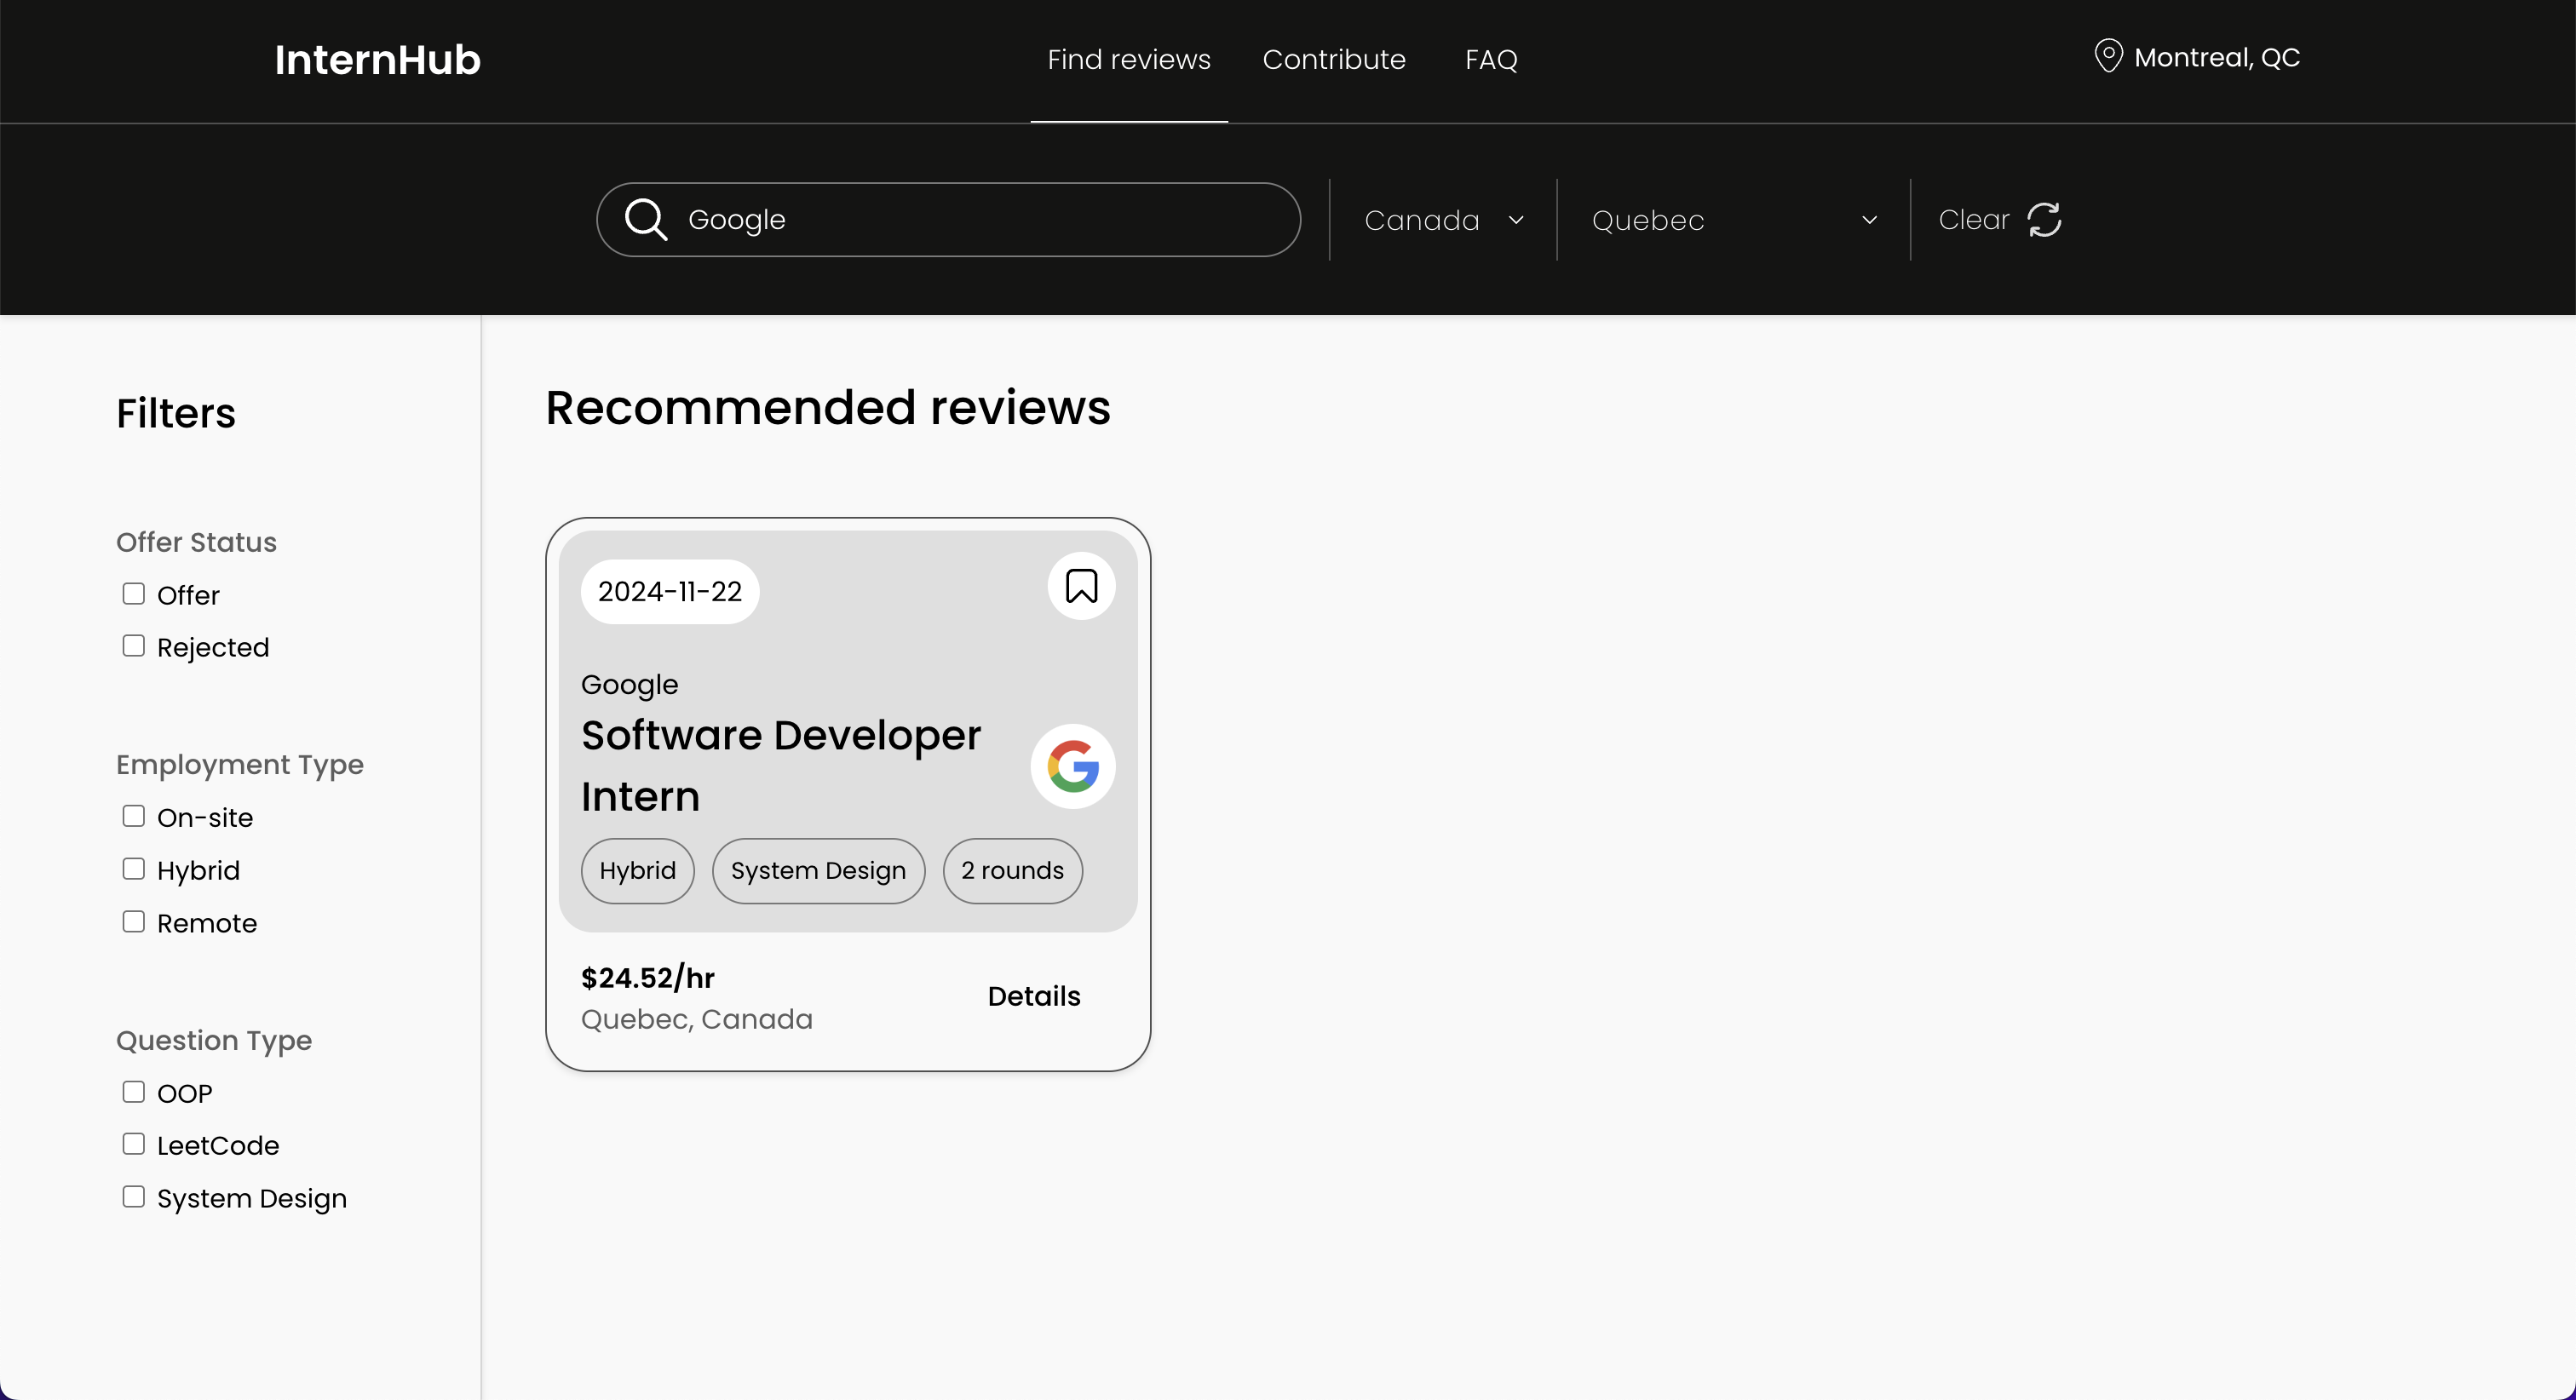Open the FAQ page
Screen dimensions: 2576x1400
[1491, 60]
